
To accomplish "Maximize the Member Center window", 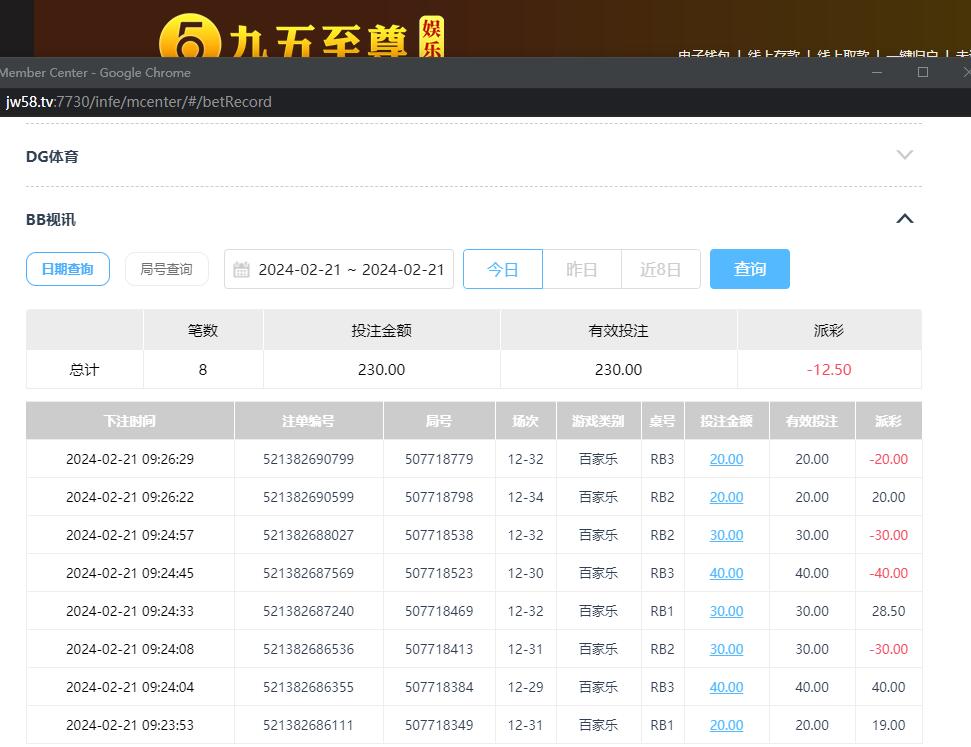I will [x=922, y=72].
